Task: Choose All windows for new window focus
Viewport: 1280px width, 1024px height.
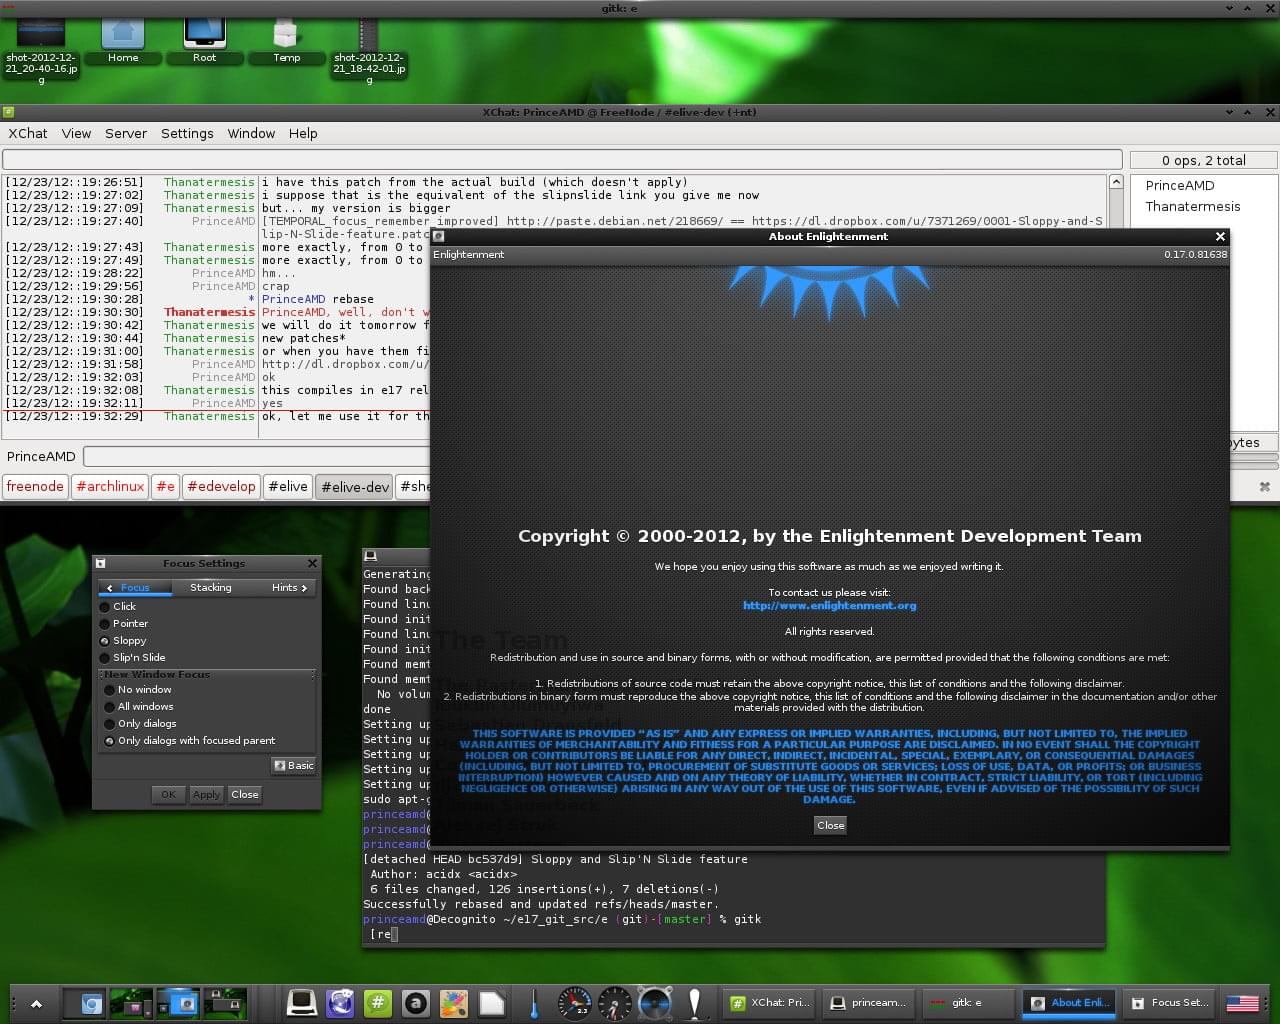Action: click(x=110, y=707)
